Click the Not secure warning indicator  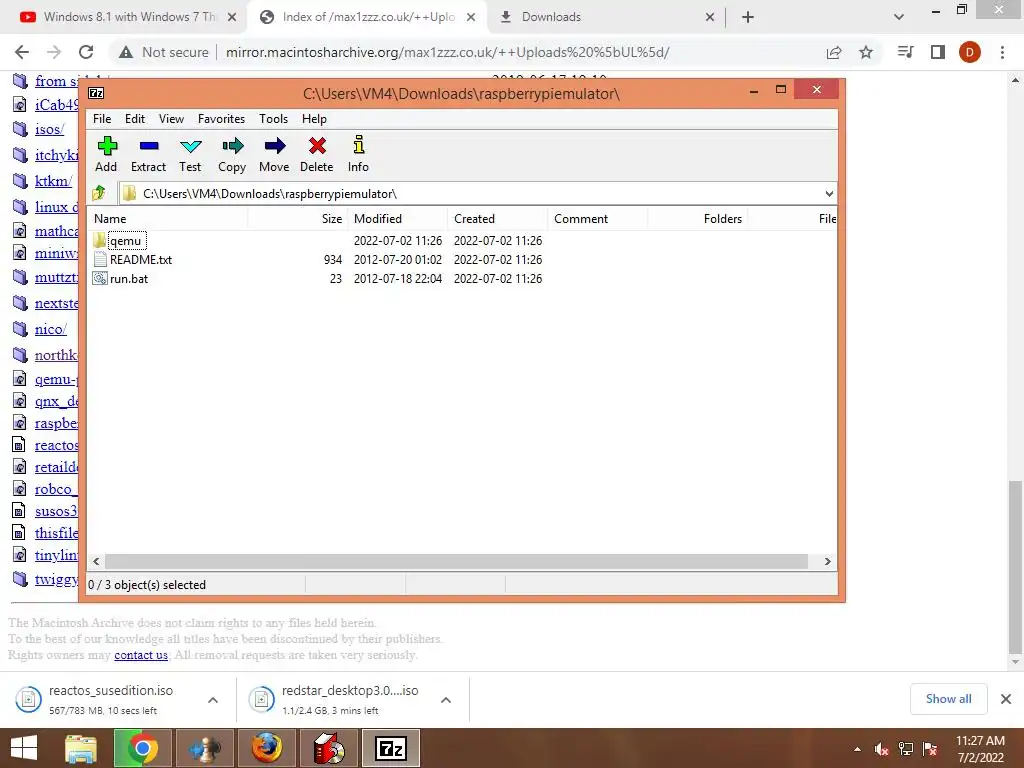163,52
